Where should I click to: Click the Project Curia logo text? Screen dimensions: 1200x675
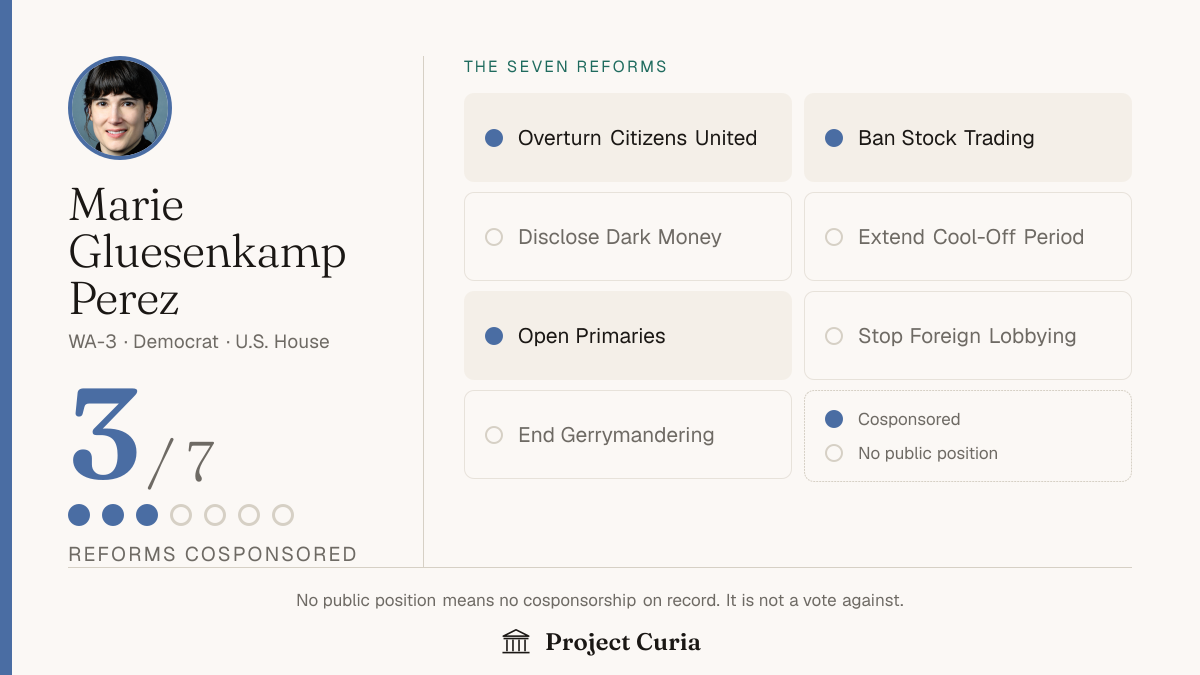pyautogui.click(x=623, y=642)
